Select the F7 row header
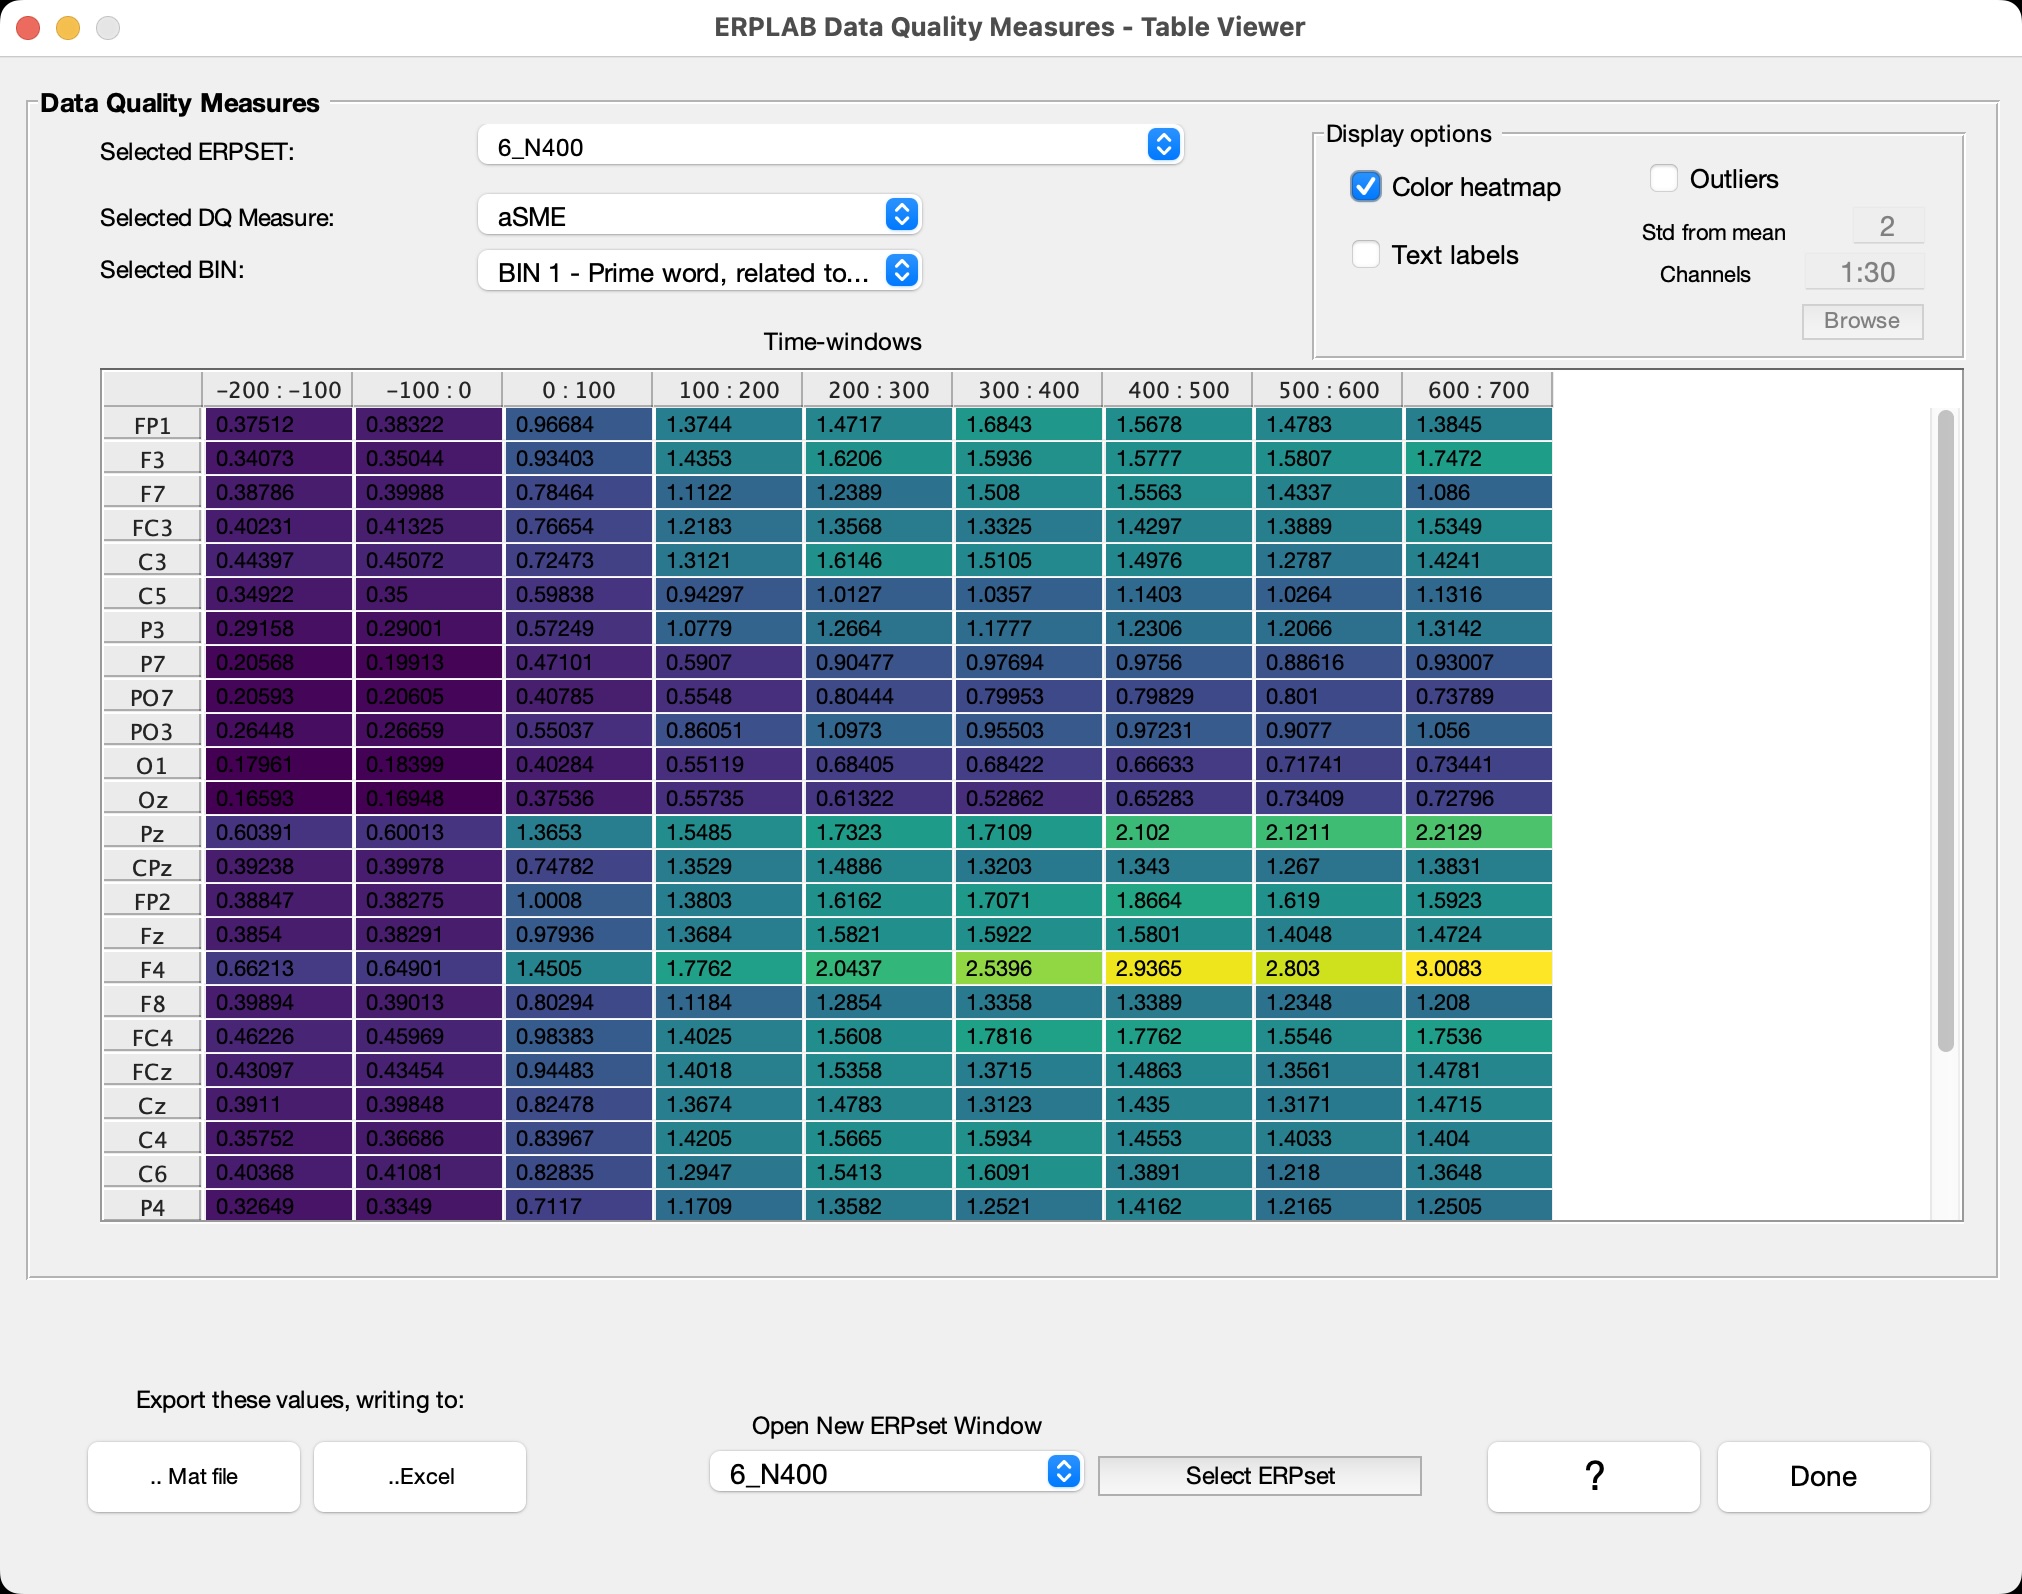Viewport: 2022px width, 1594px height. point(152,493)
